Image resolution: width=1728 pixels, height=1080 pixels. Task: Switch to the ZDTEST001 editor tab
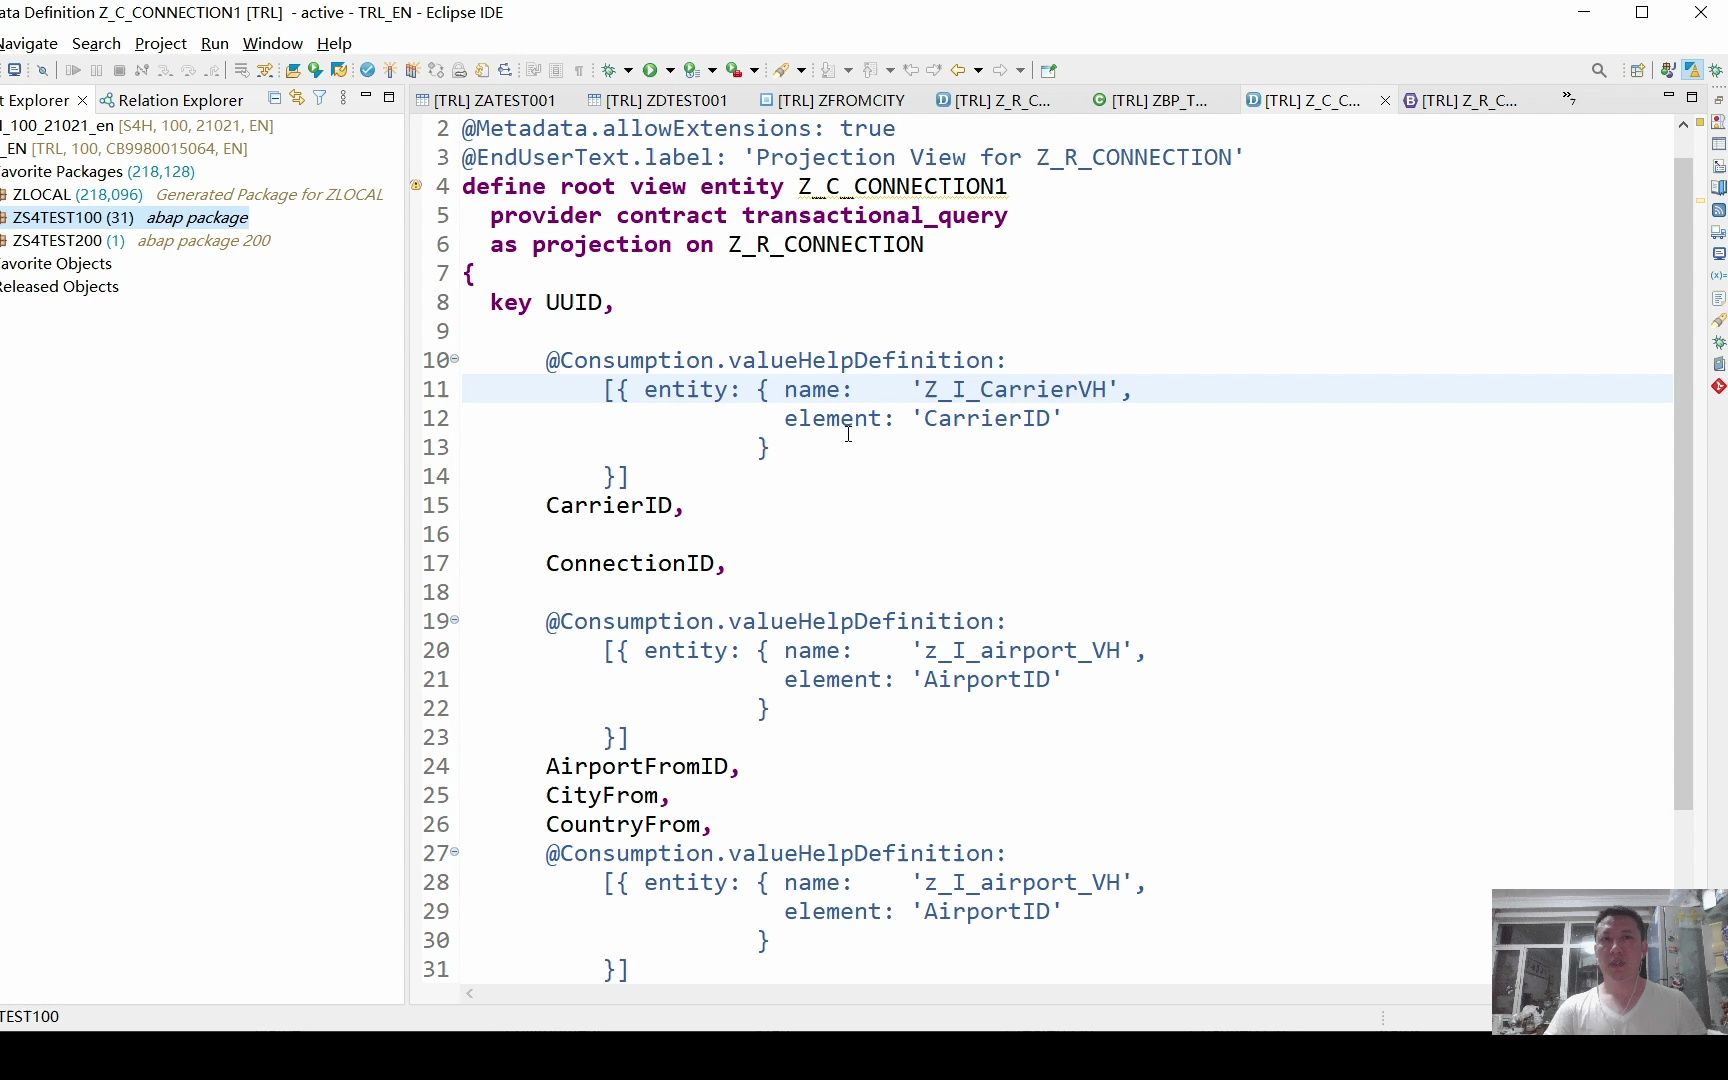click(658, 100)
